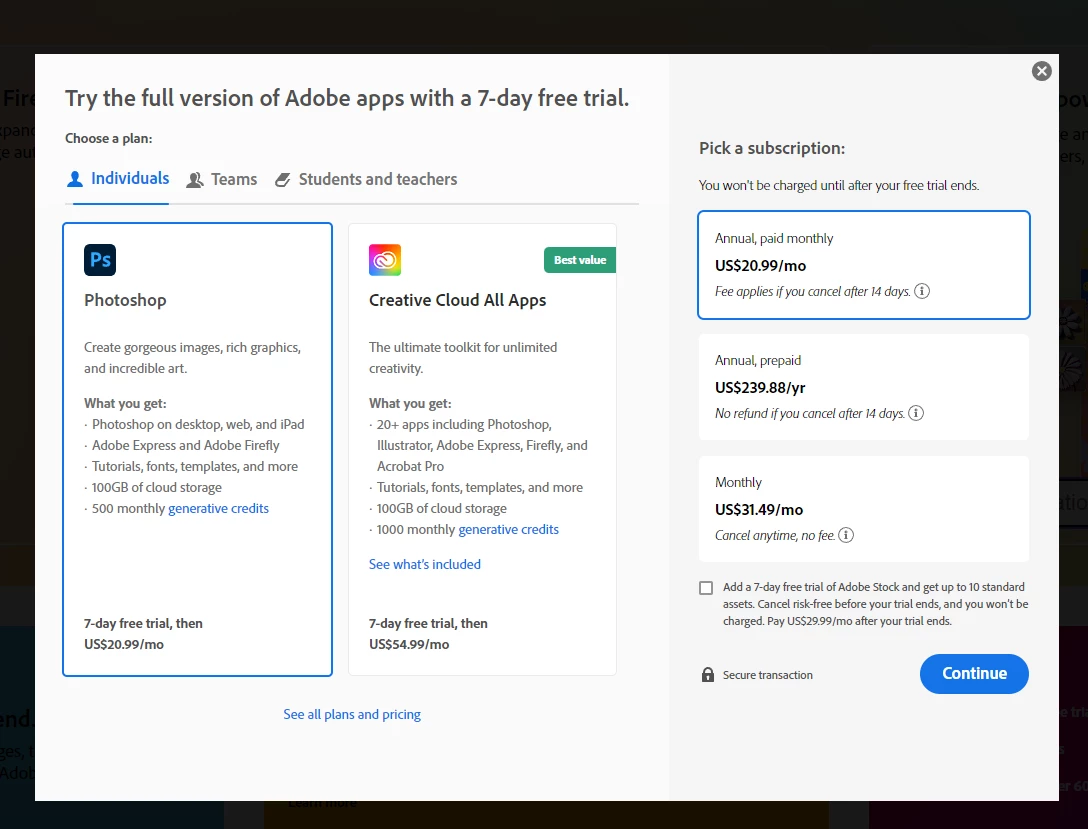Open See all plans and pricing link

tap(352, 715)
